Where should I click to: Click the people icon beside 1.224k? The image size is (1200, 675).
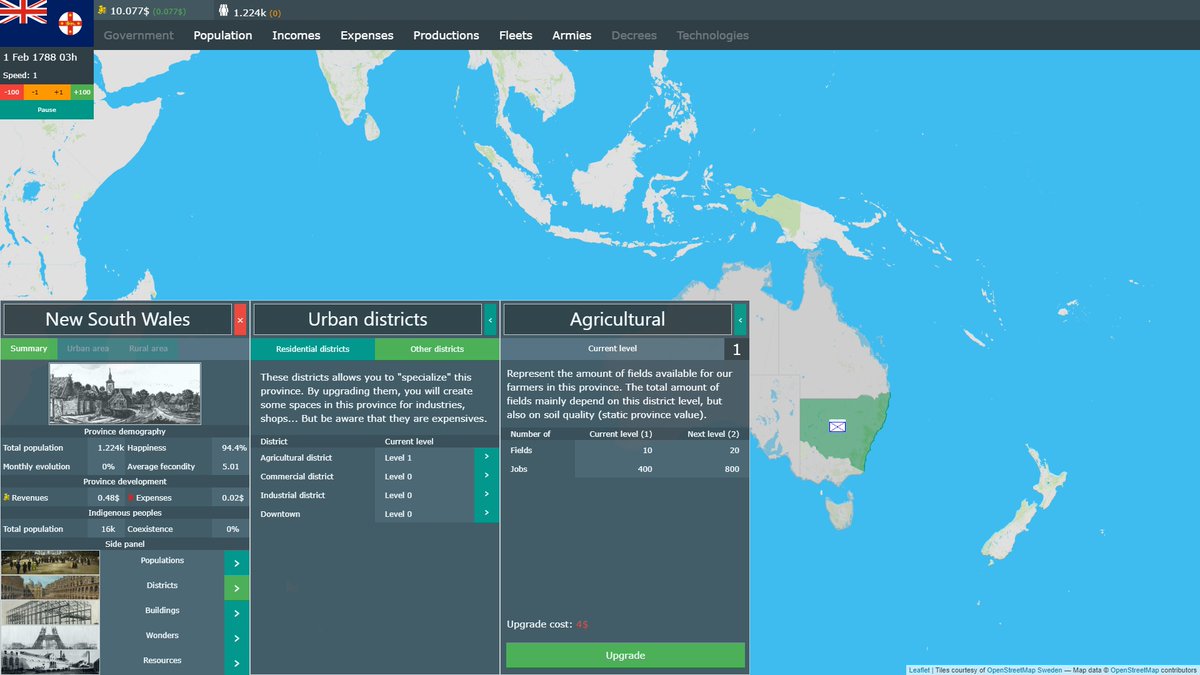(x=223, y=11)
